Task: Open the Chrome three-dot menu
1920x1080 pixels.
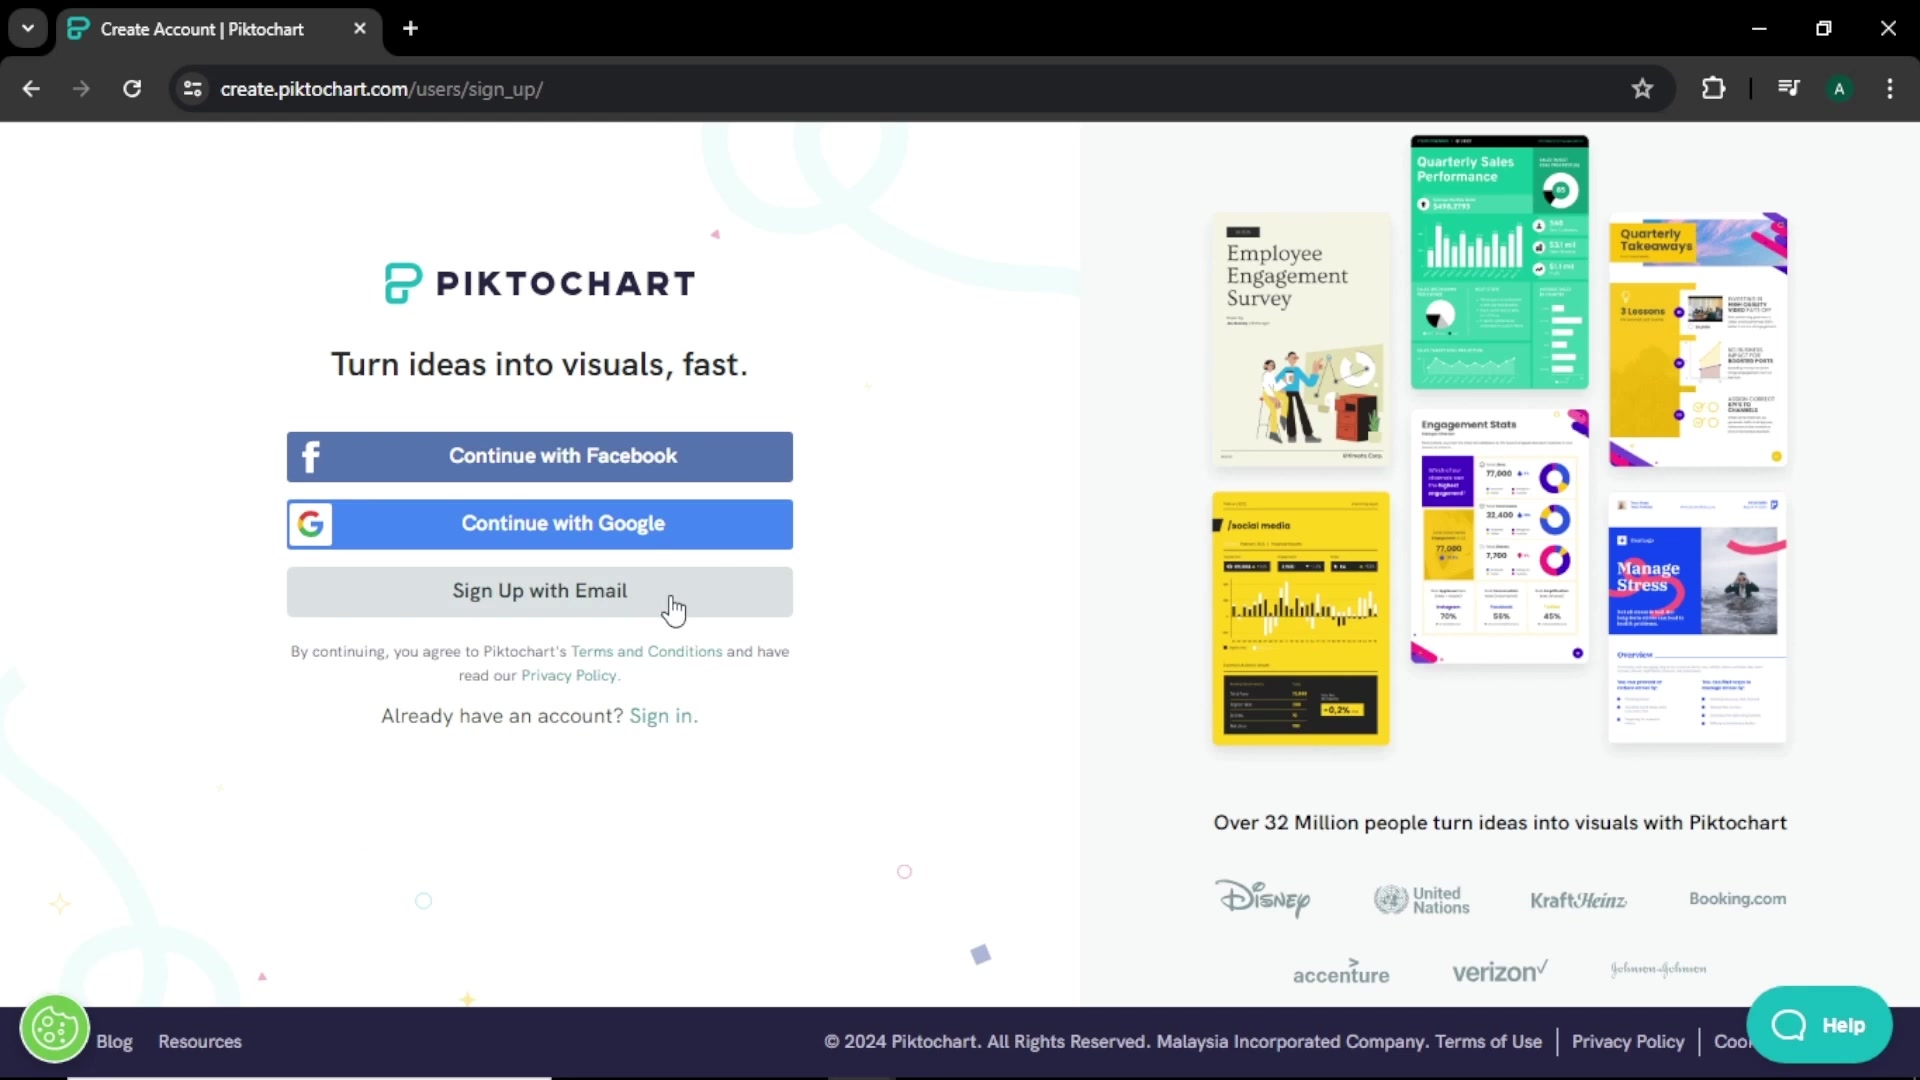Action: (1890, 89)
